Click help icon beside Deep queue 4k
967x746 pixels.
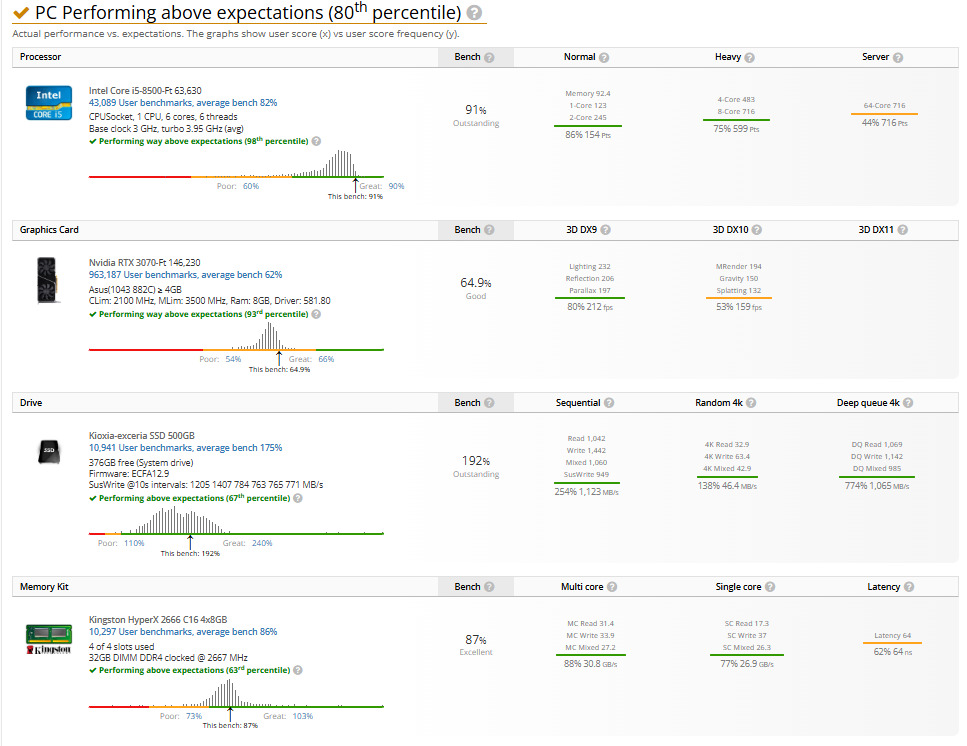point(909,403)
